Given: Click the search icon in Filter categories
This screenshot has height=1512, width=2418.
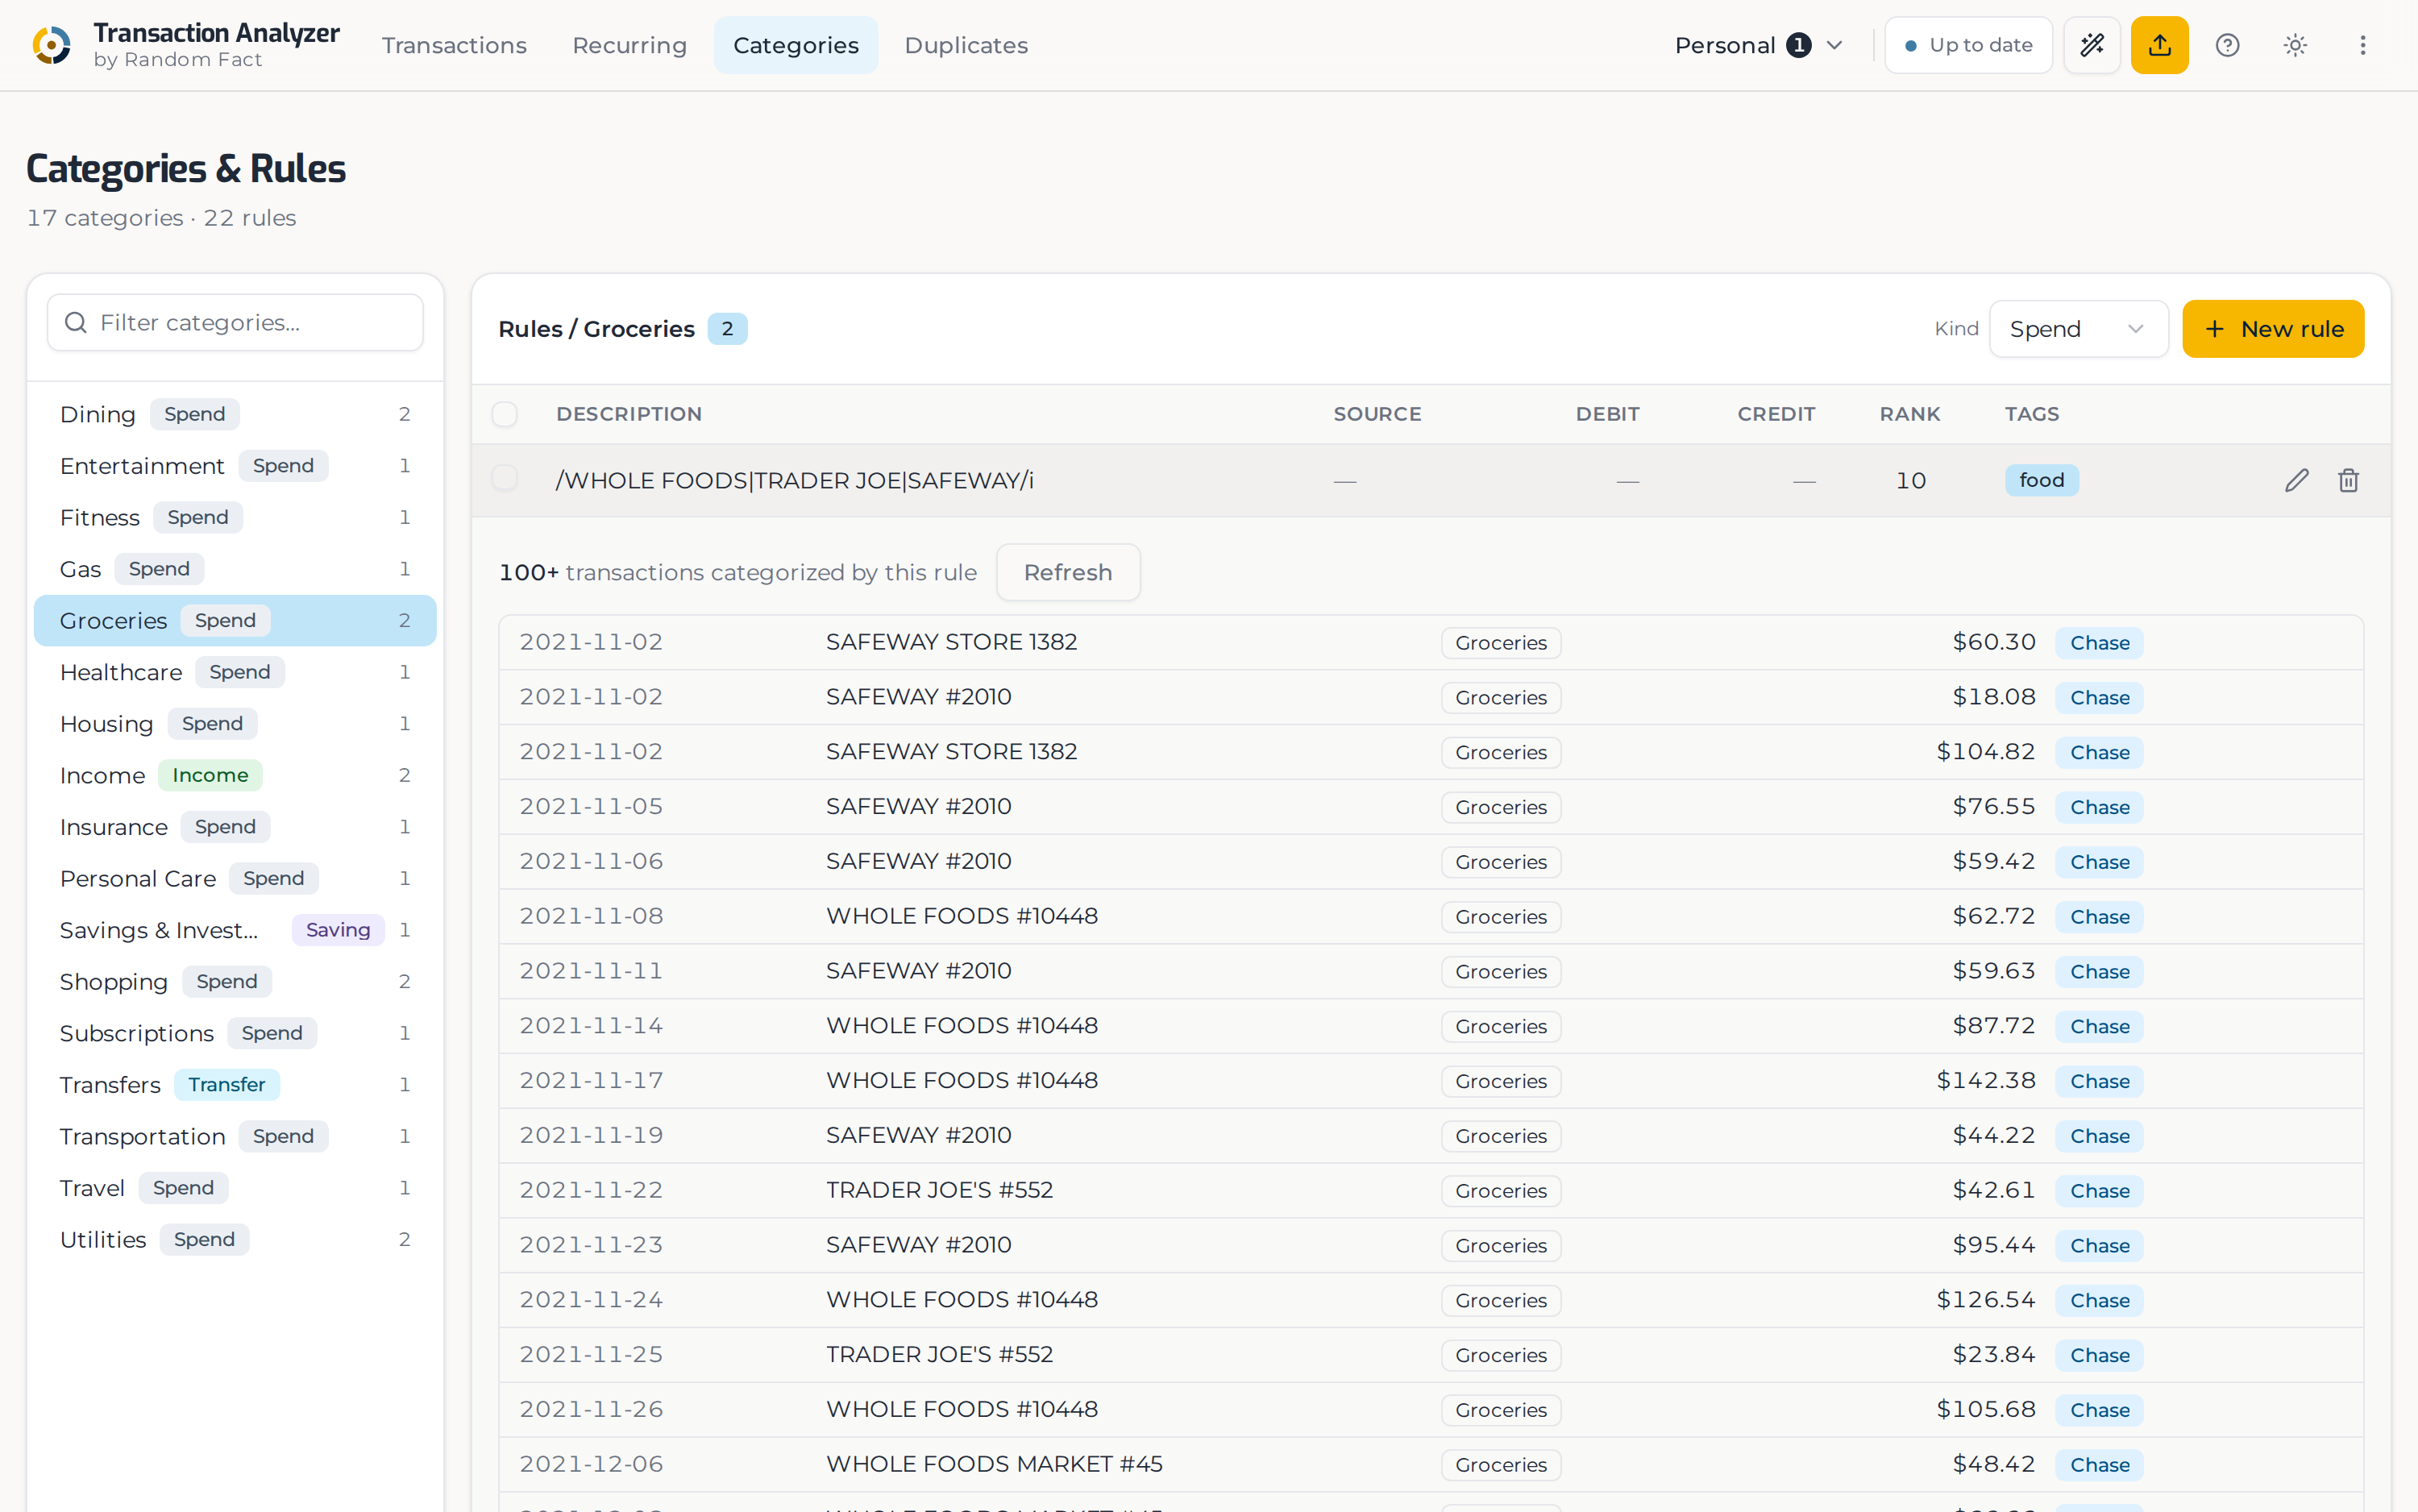Looking at the screenshot, I should pos(75,322).
